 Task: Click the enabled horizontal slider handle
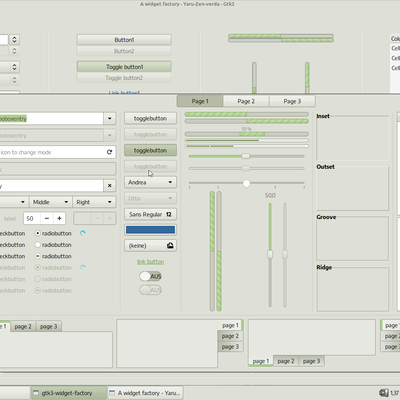[246, 156]
